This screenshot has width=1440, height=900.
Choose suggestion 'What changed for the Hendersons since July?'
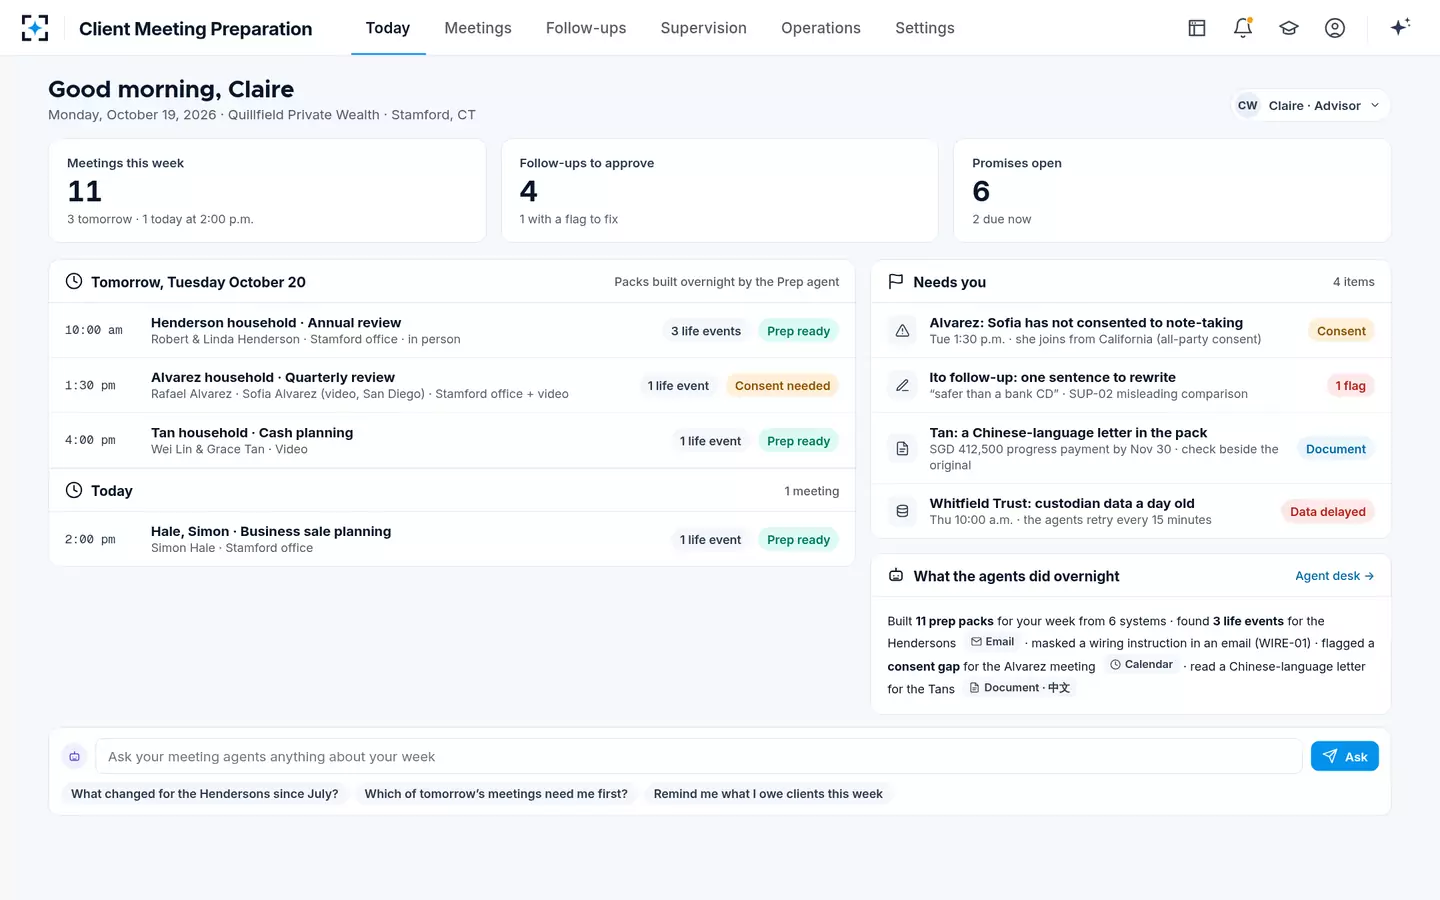tap(205, 794)
